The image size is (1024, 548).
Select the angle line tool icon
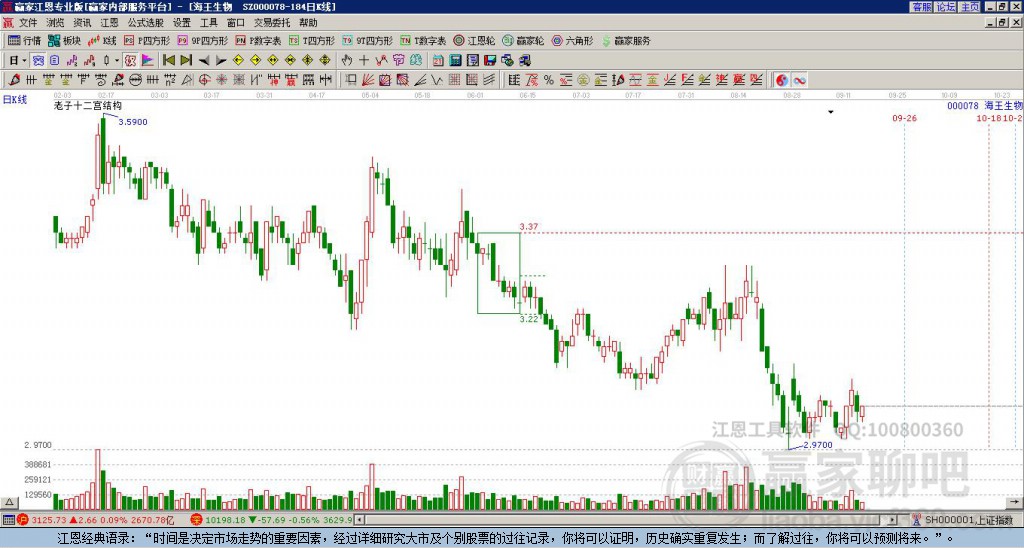tap(420, 80)
